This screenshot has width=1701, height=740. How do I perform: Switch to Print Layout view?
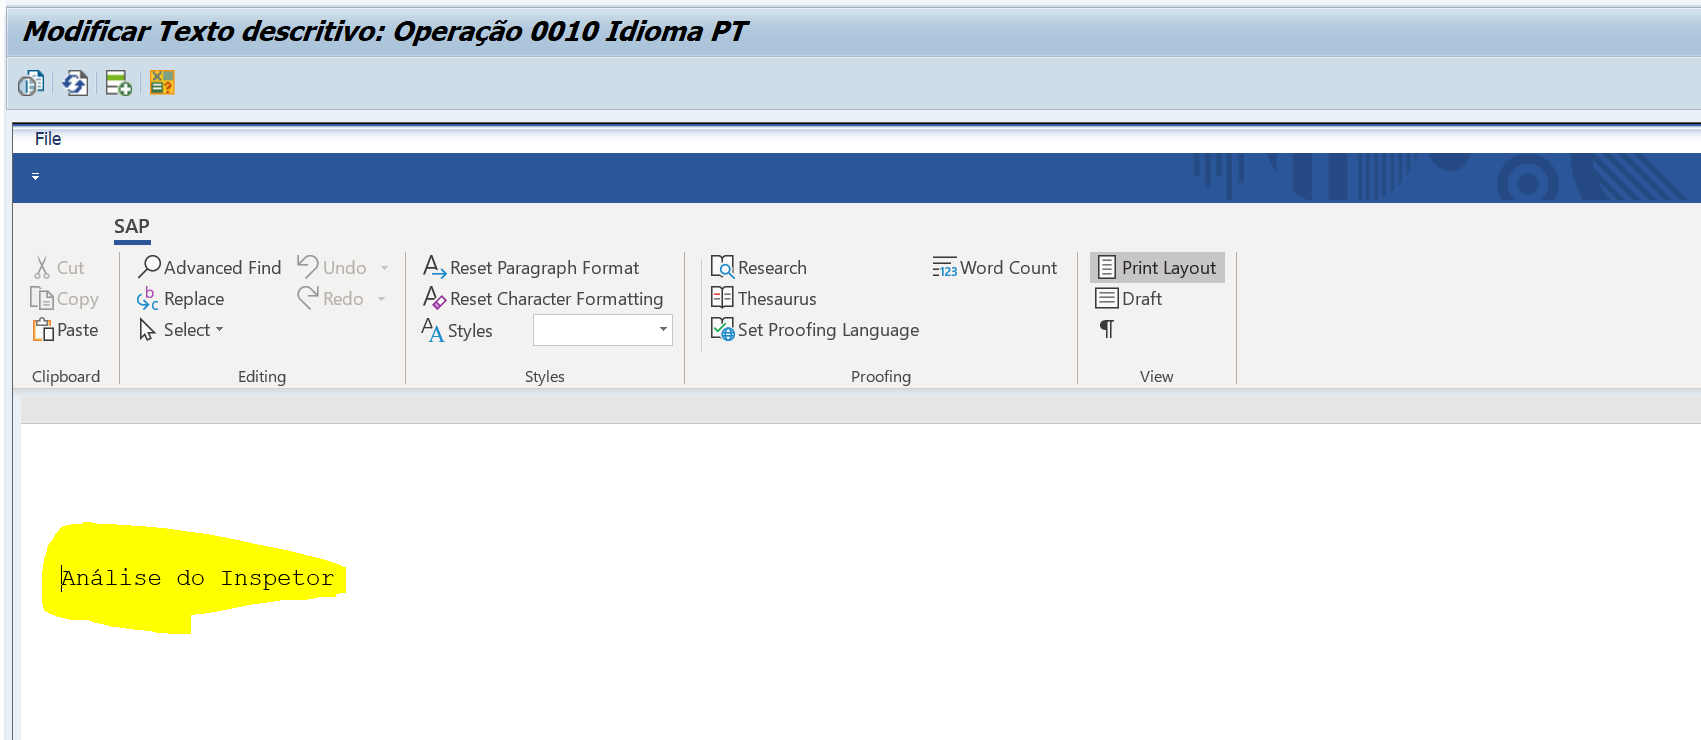pyautogui.click(x=1157, y=267)
